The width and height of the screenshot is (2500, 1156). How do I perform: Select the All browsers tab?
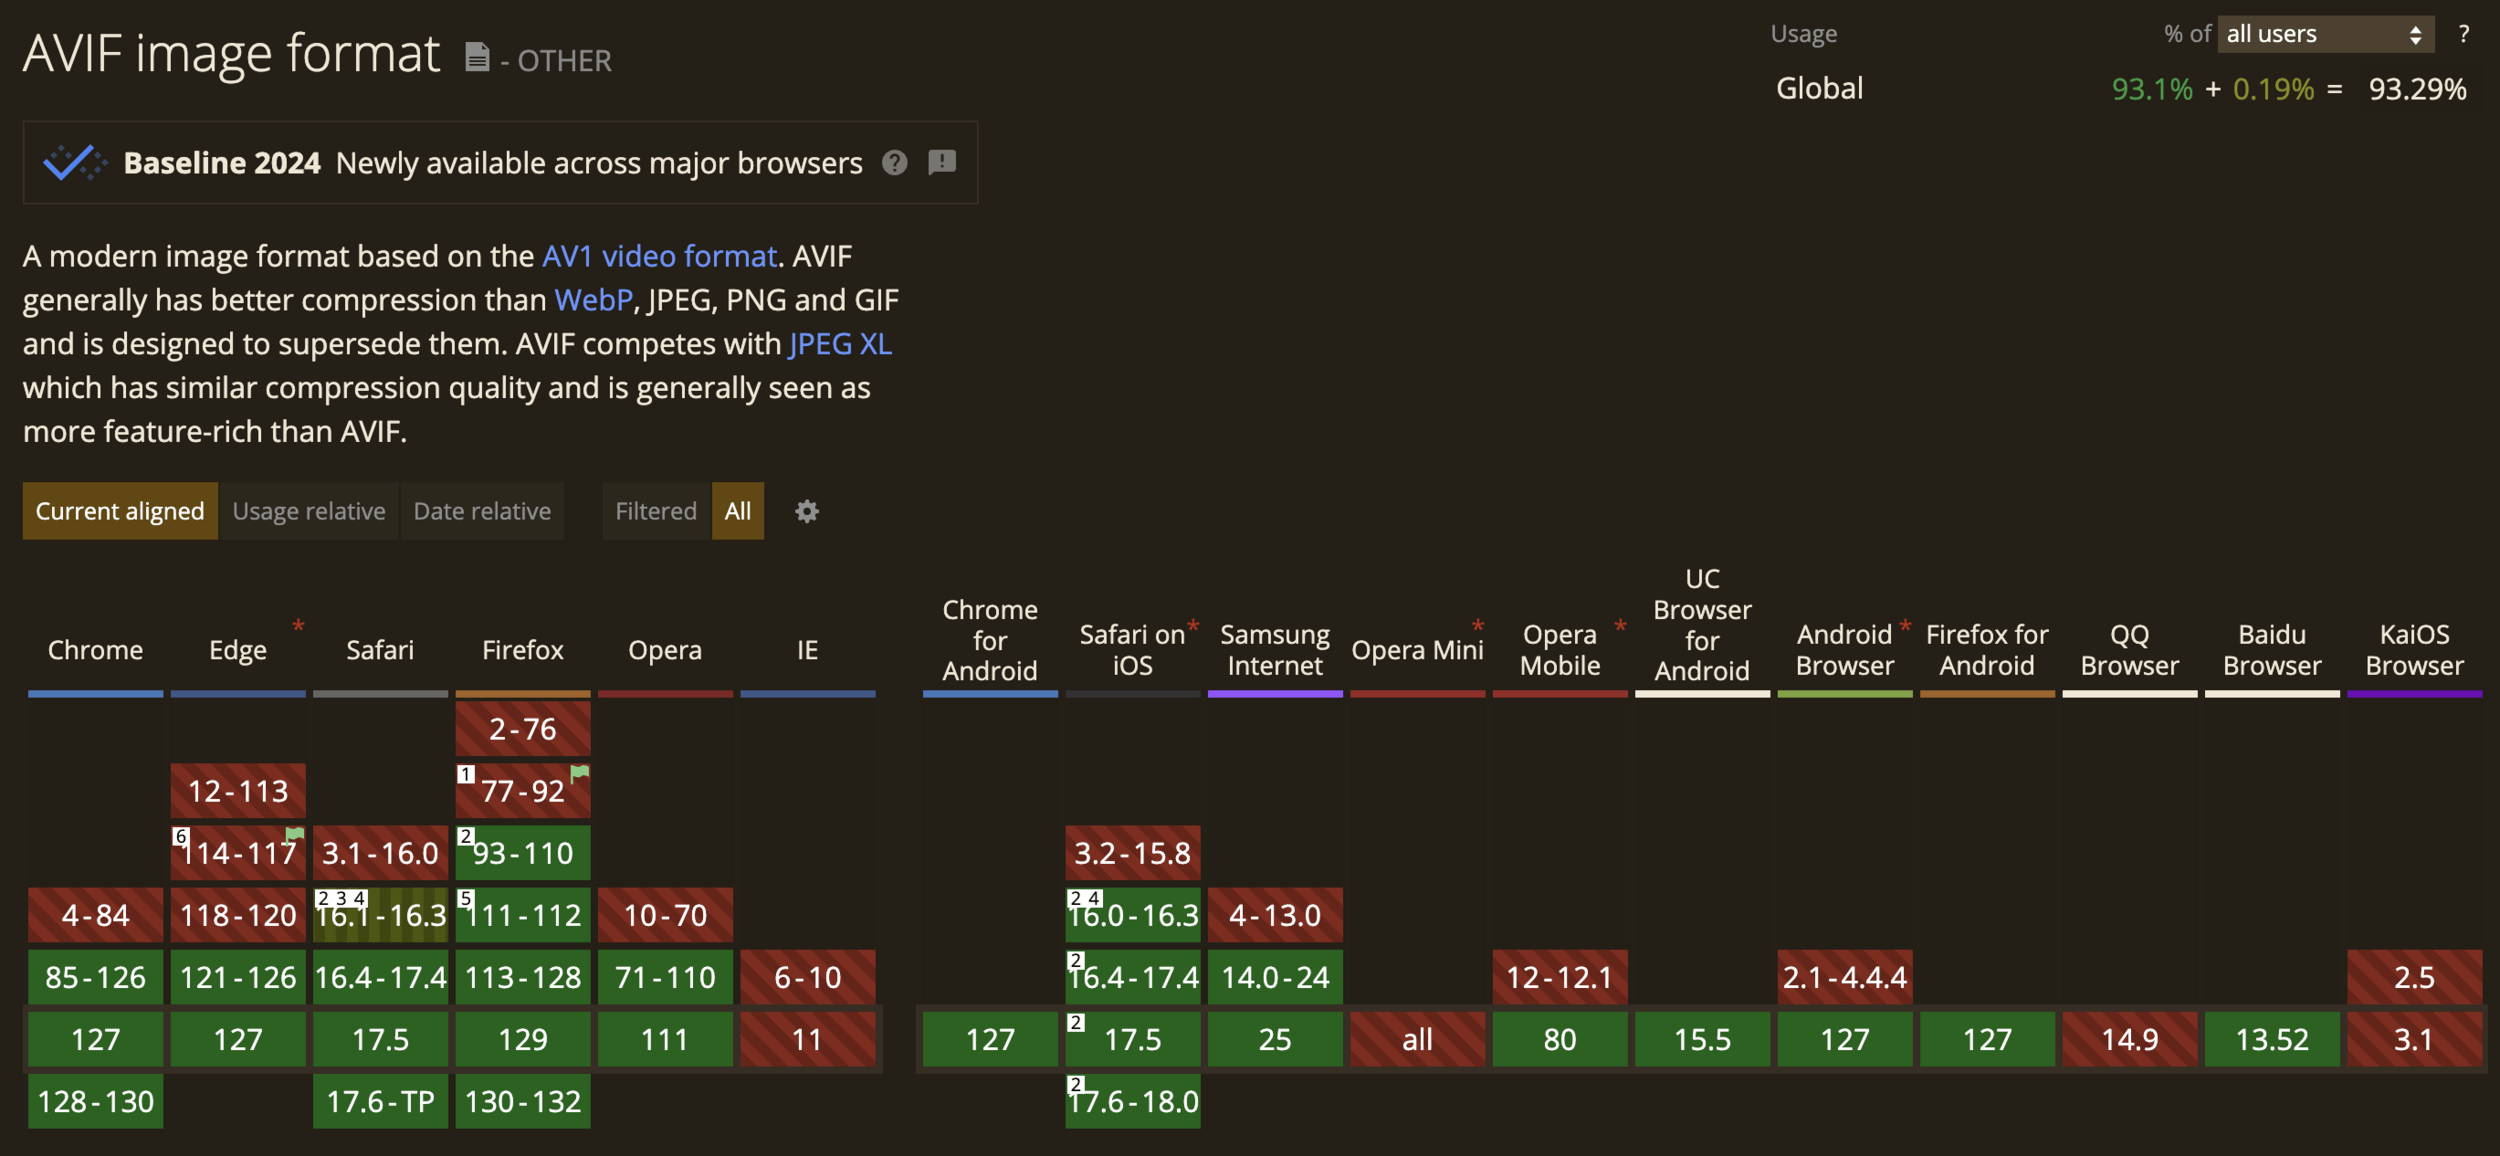(737, 511)
